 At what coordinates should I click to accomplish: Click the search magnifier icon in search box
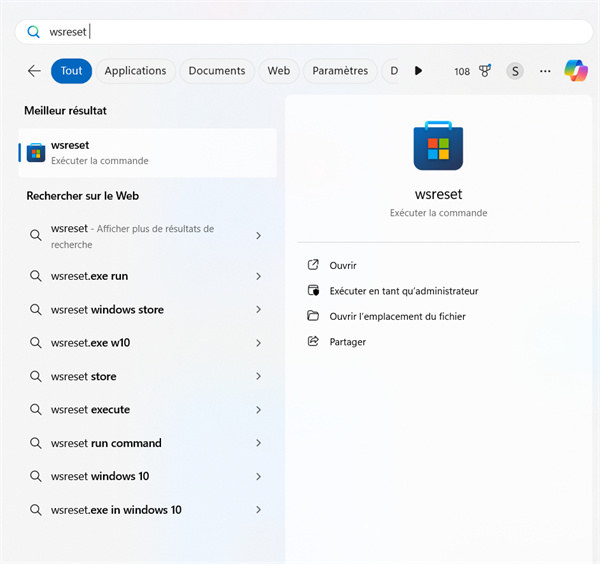coord(34,32)
